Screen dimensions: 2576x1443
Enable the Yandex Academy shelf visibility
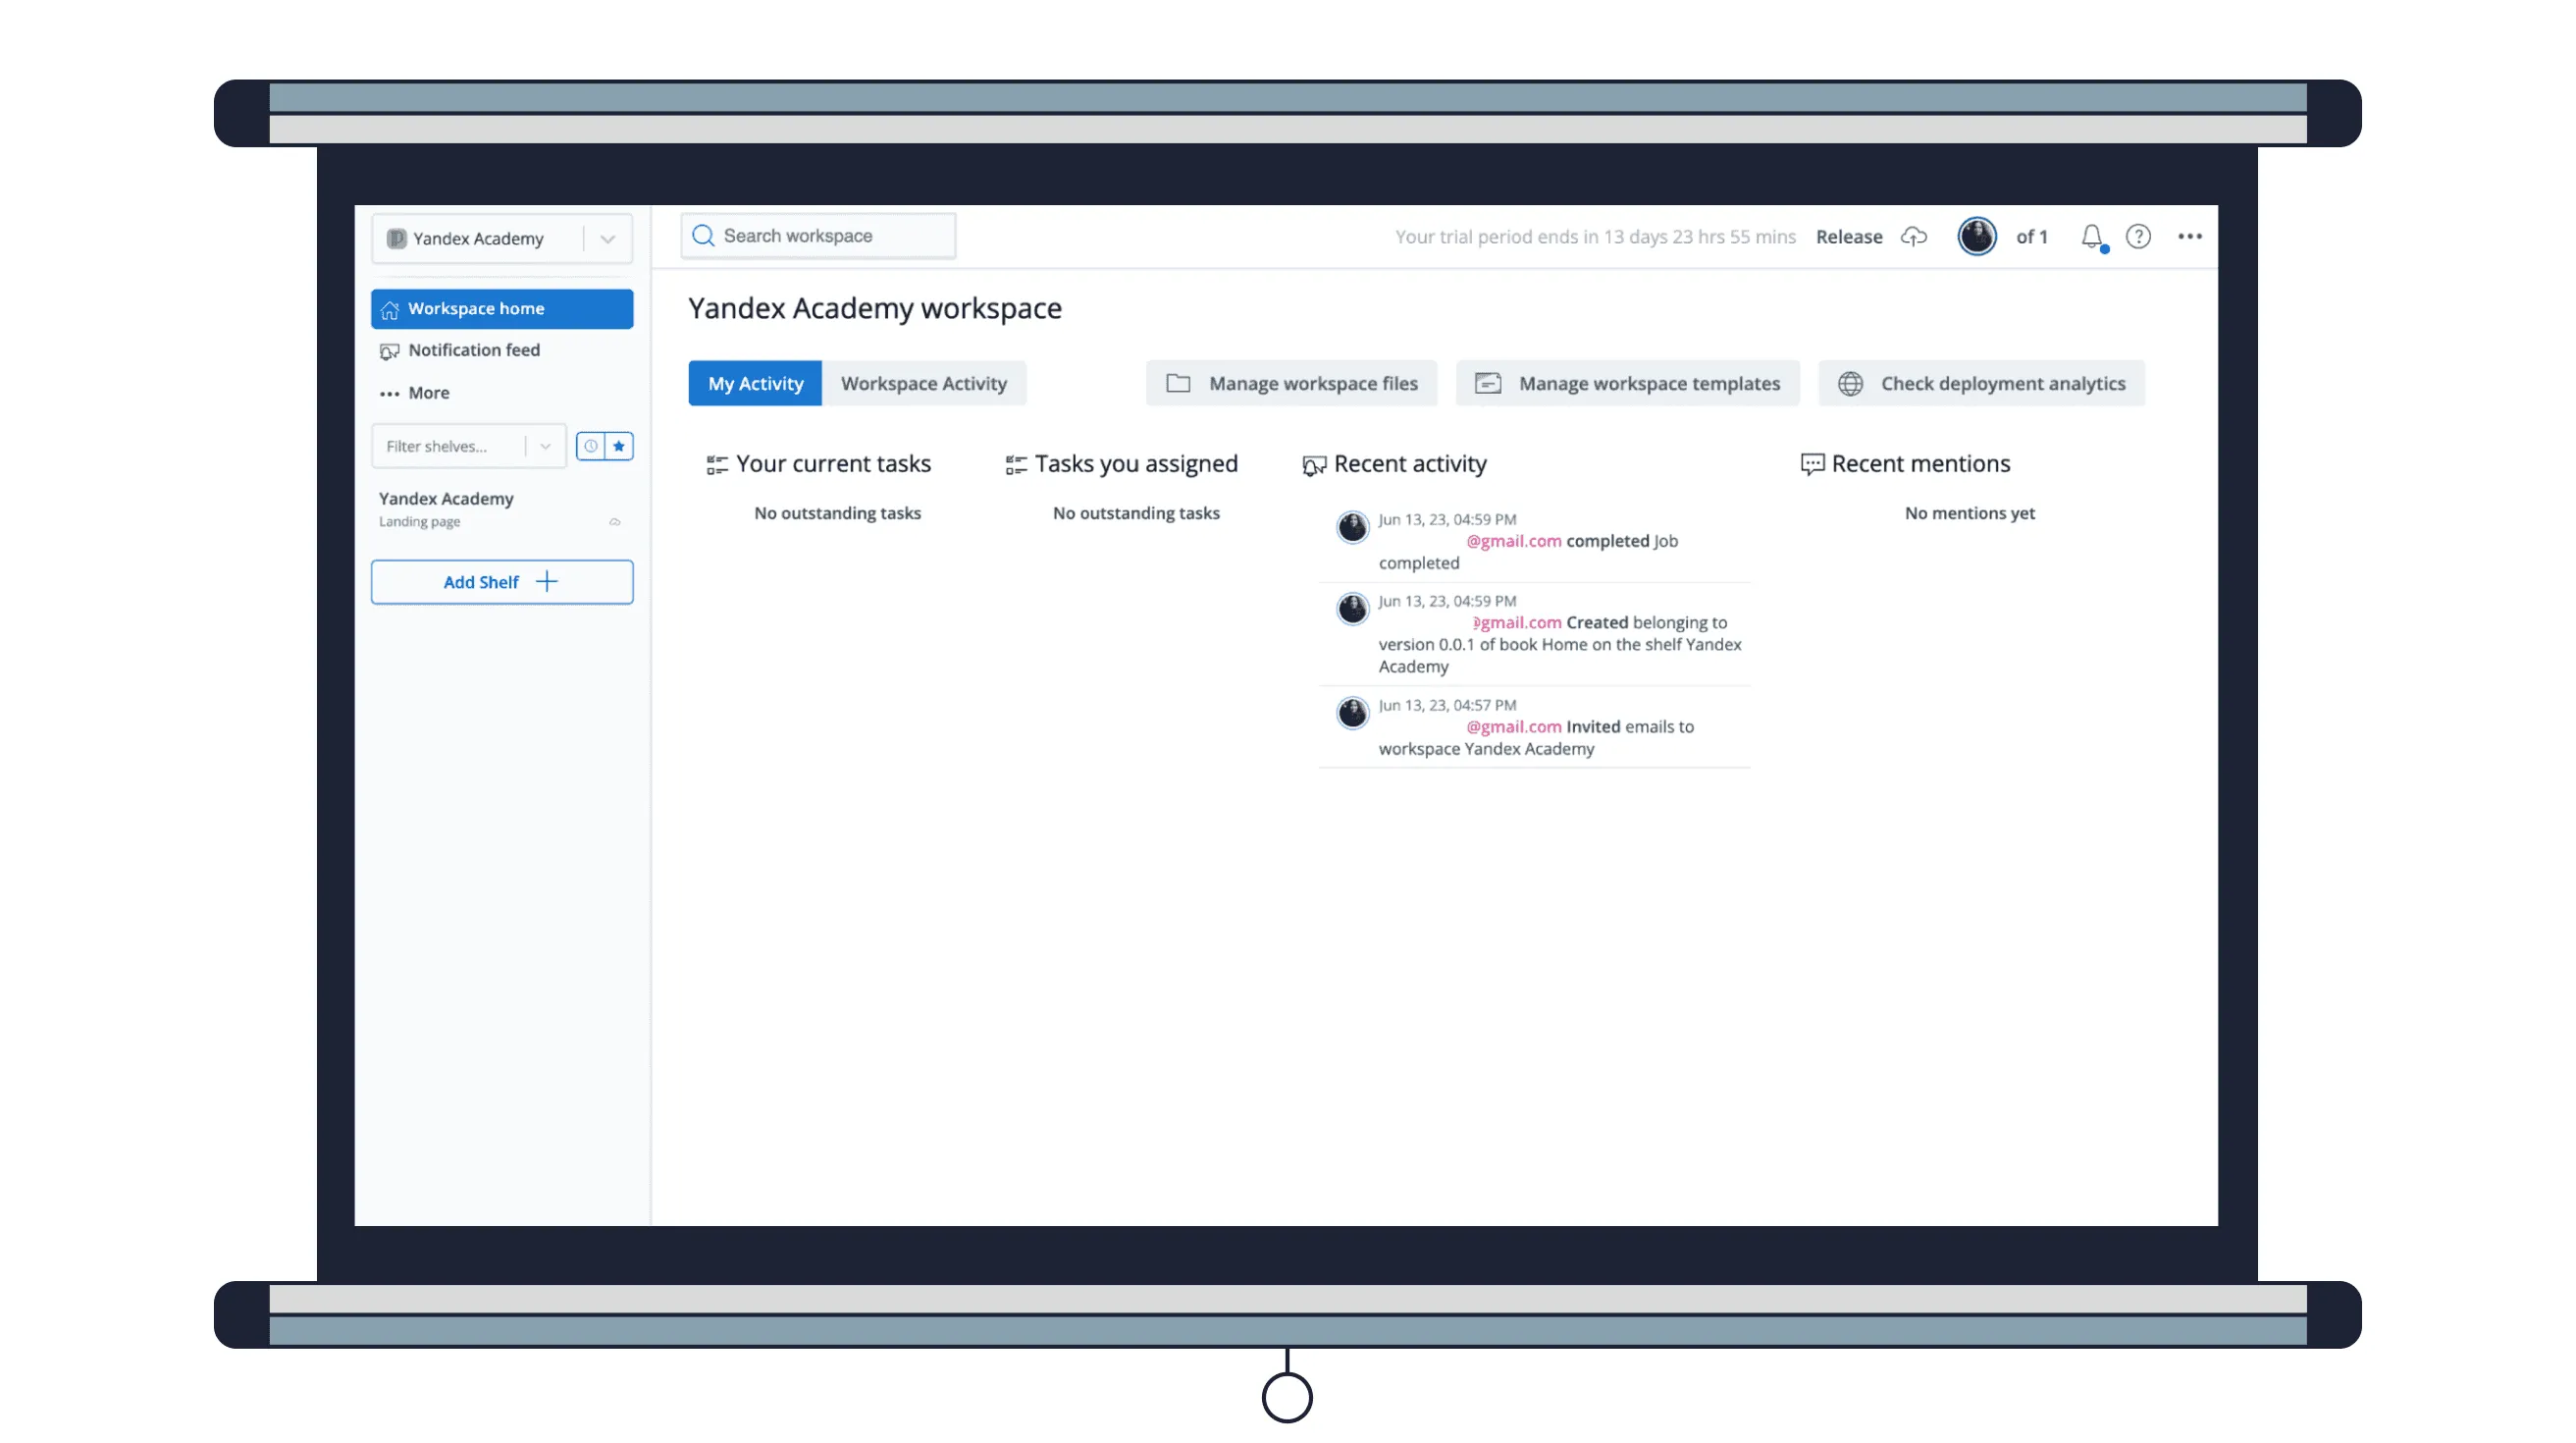614,520
